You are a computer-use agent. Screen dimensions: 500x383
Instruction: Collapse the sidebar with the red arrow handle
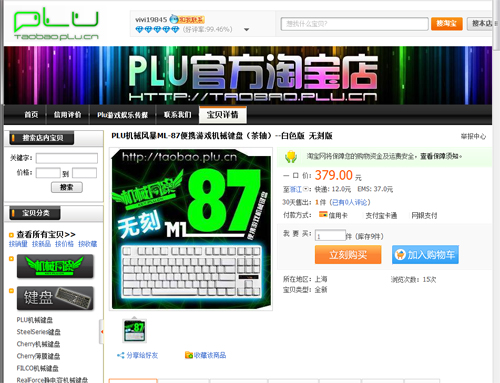click(x=102, y=332)
